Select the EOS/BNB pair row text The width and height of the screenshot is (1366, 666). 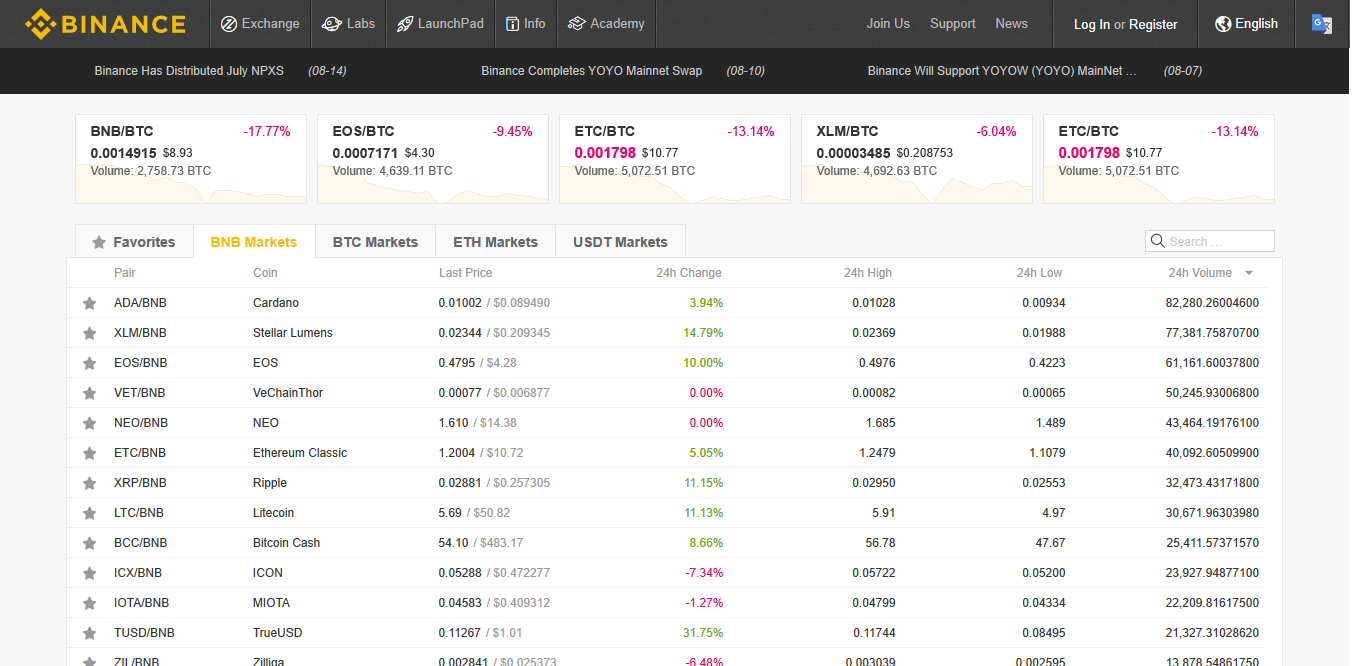141,363
